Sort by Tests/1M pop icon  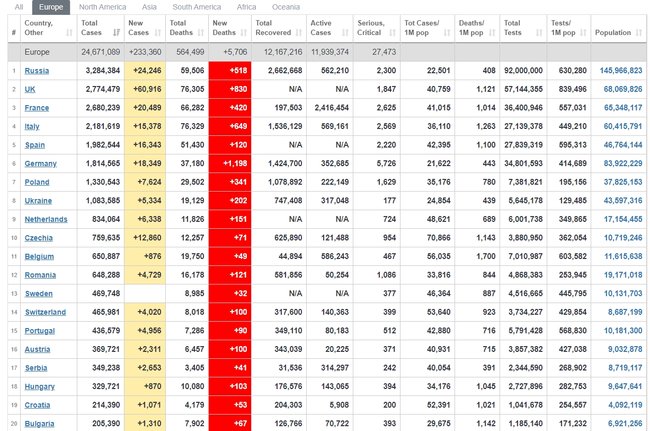[583, 32]
